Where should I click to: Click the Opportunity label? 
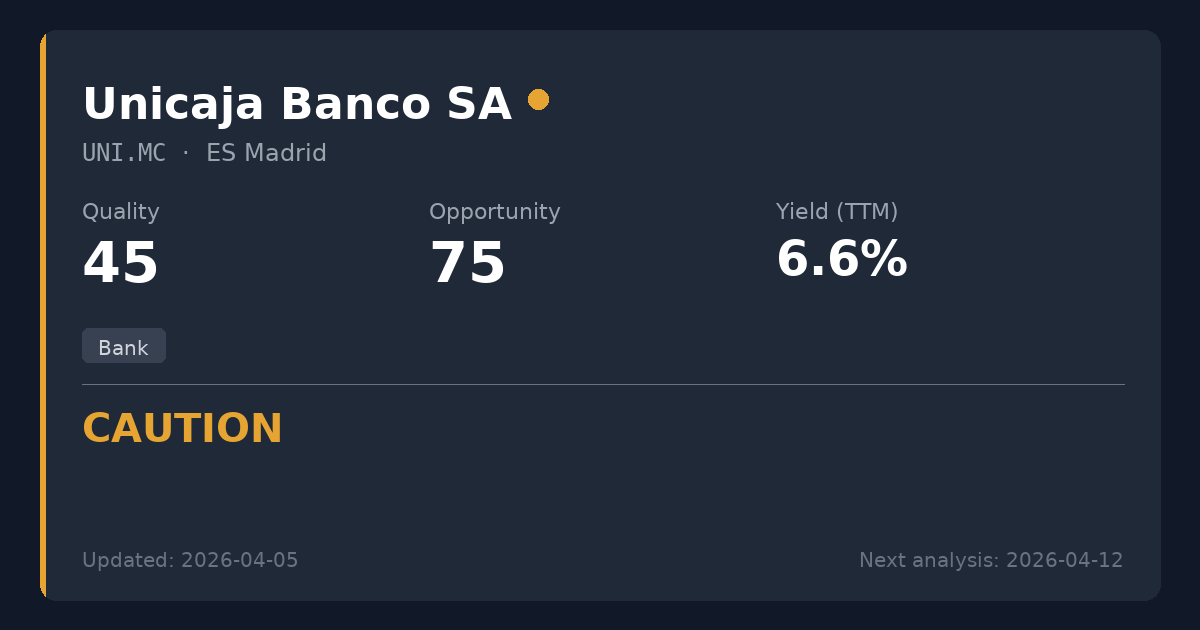(x=494, y=212)
